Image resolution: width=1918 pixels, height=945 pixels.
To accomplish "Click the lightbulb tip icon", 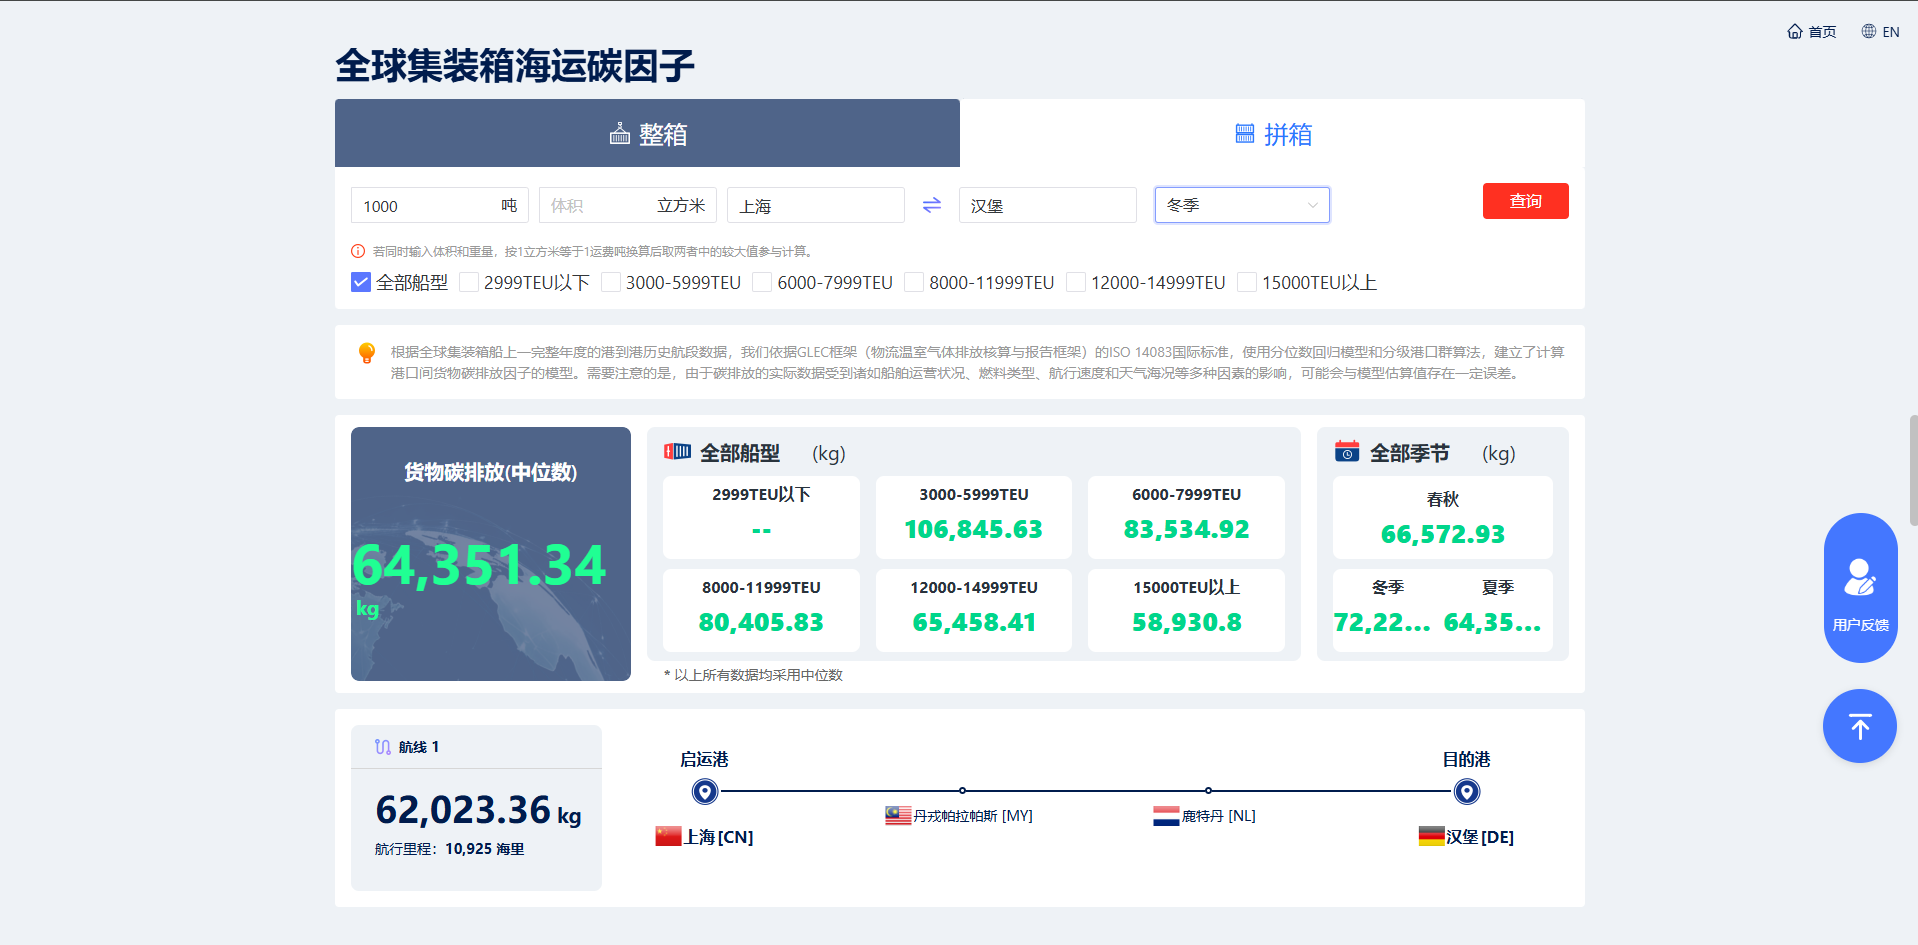I will tap(367, 353).
